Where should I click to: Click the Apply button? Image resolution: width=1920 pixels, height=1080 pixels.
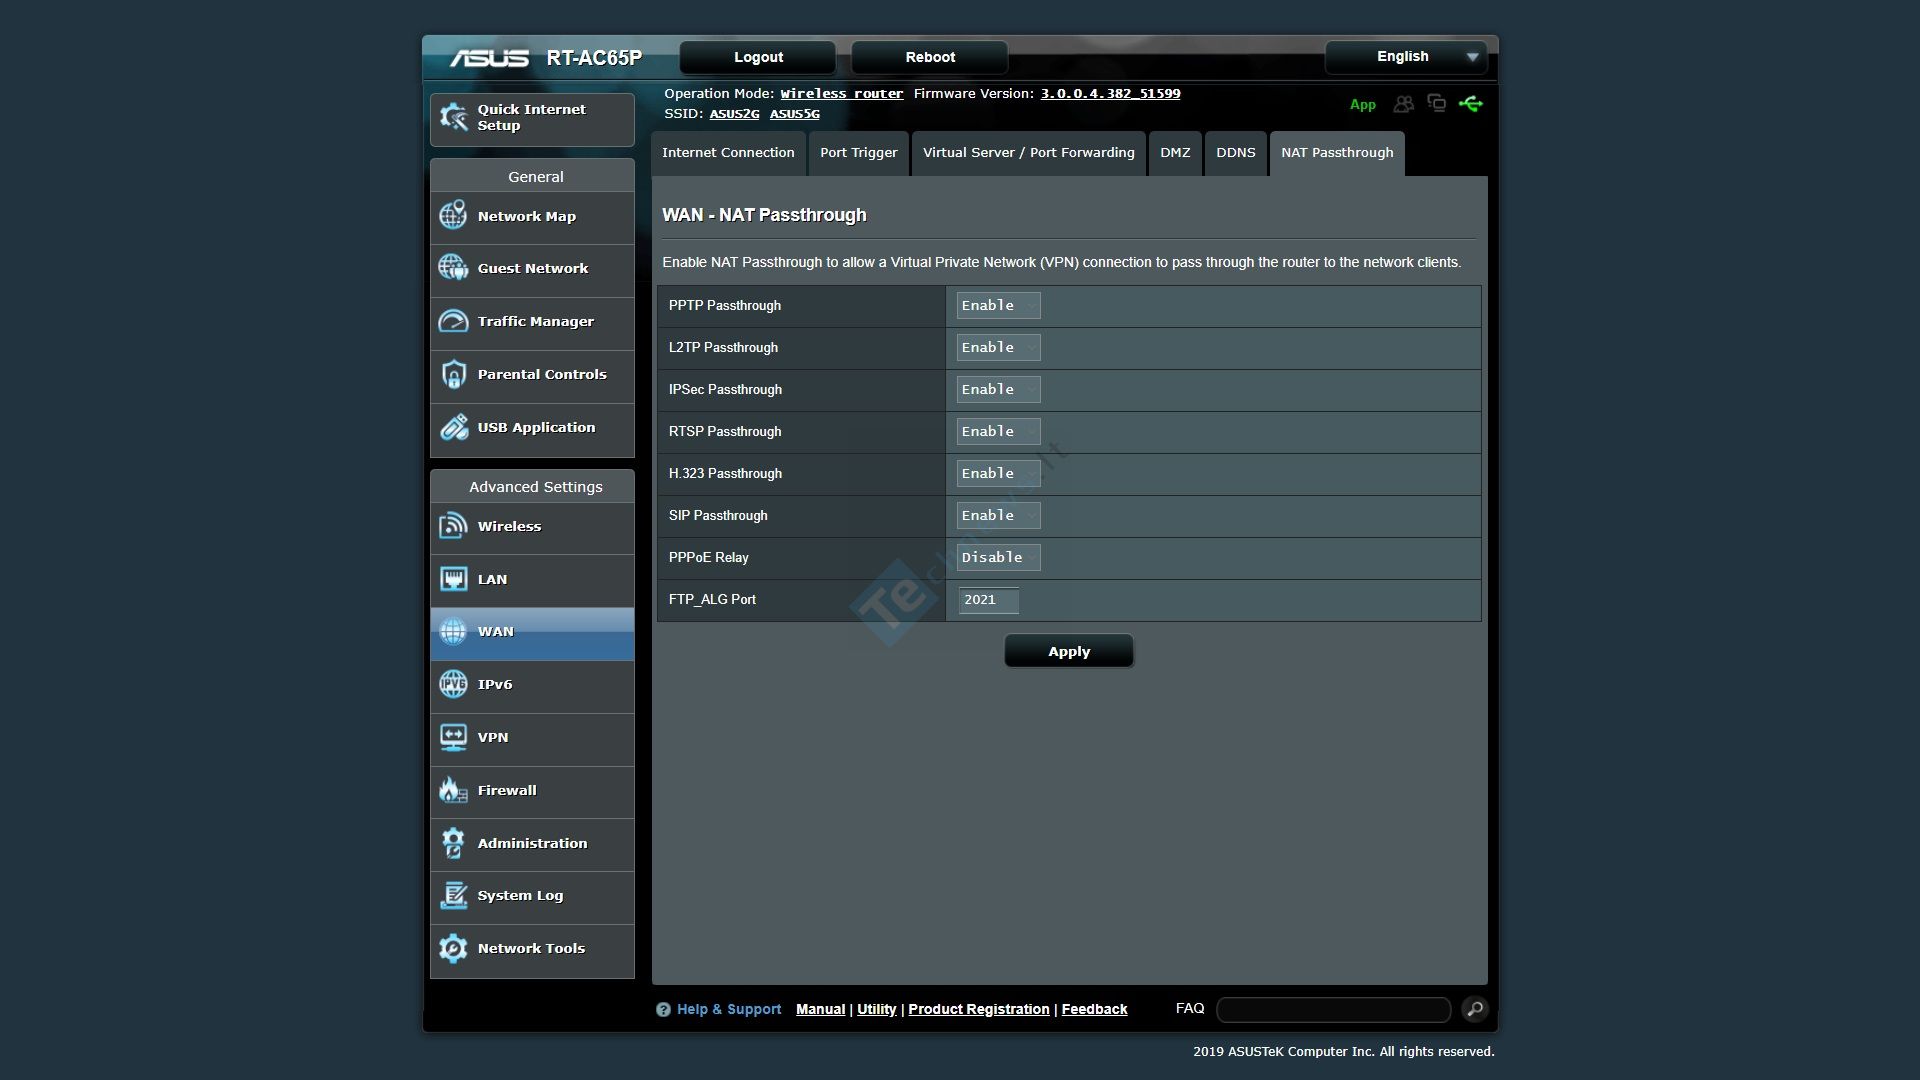click(1069, 651)
